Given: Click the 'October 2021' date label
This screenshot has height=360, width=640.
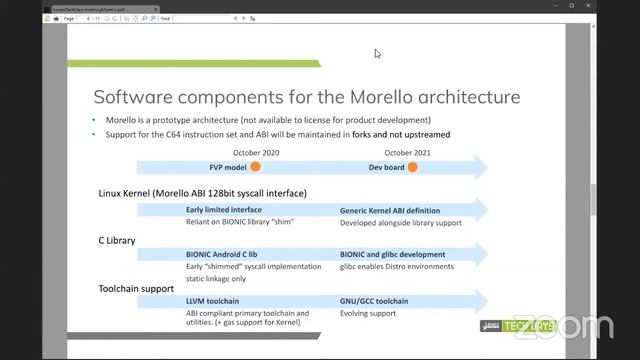Looking at the screenshot, I should 407,153.
